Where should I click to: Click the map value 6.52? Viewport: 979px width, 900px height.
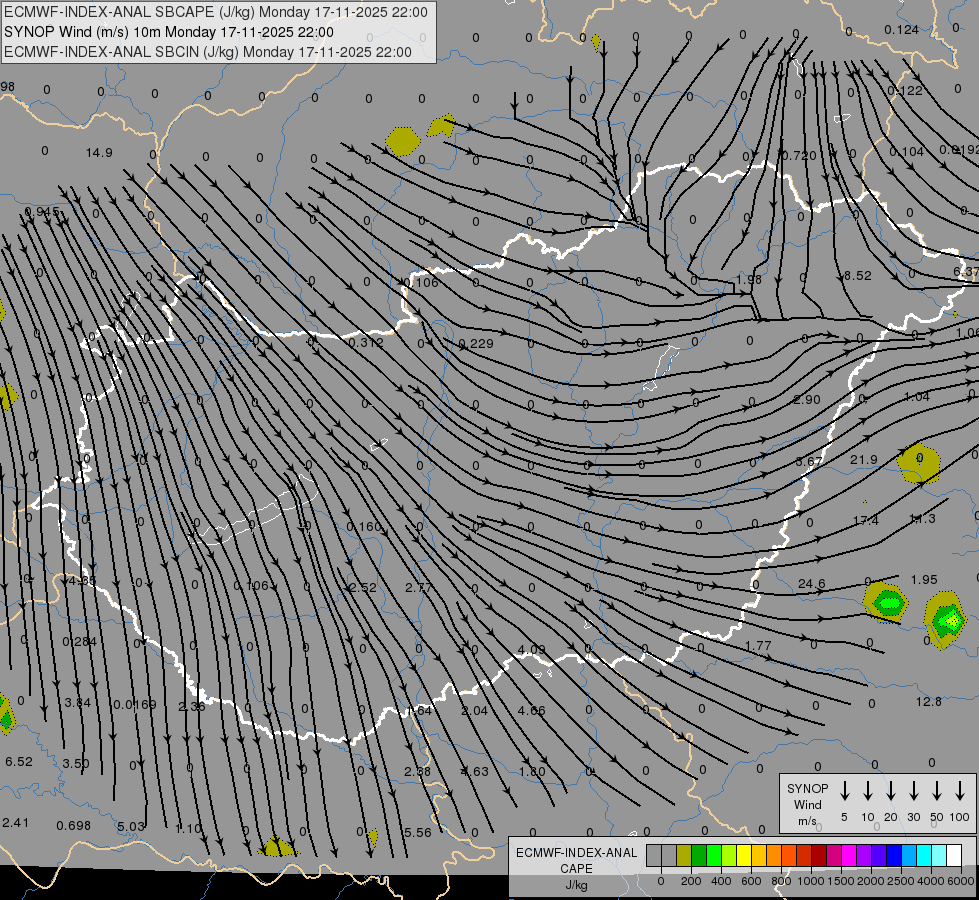pyautogui.click(x=19, y=761)
